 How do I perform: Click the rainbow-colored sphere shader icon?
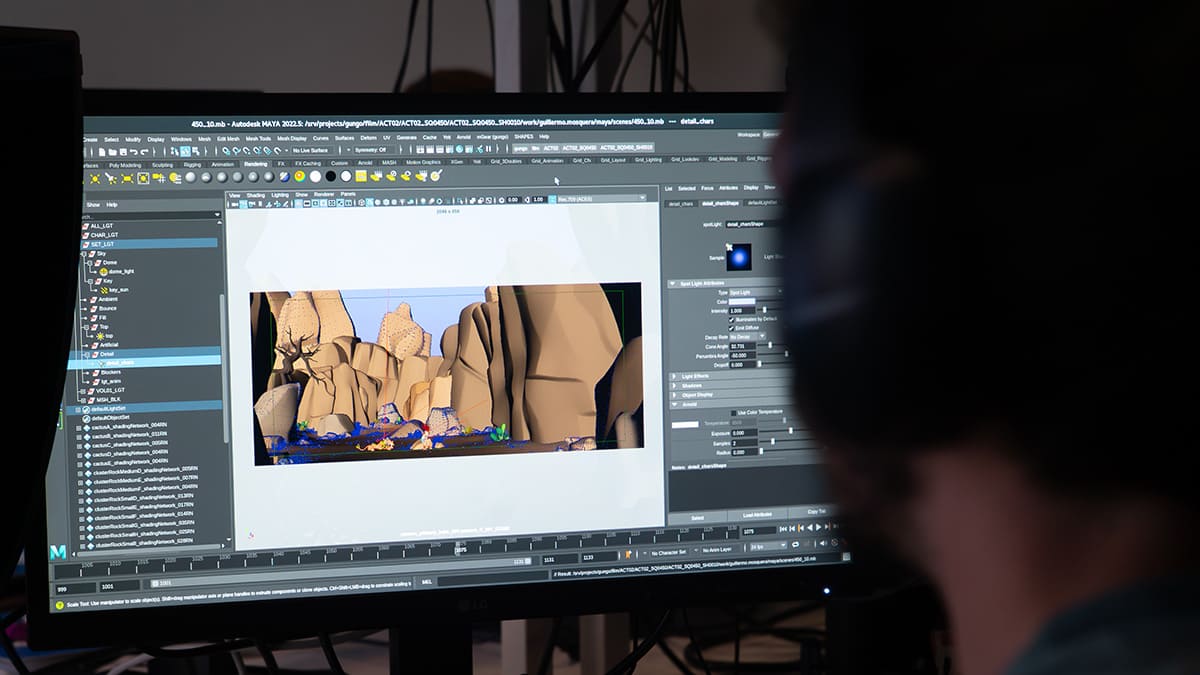click(299, 177)
